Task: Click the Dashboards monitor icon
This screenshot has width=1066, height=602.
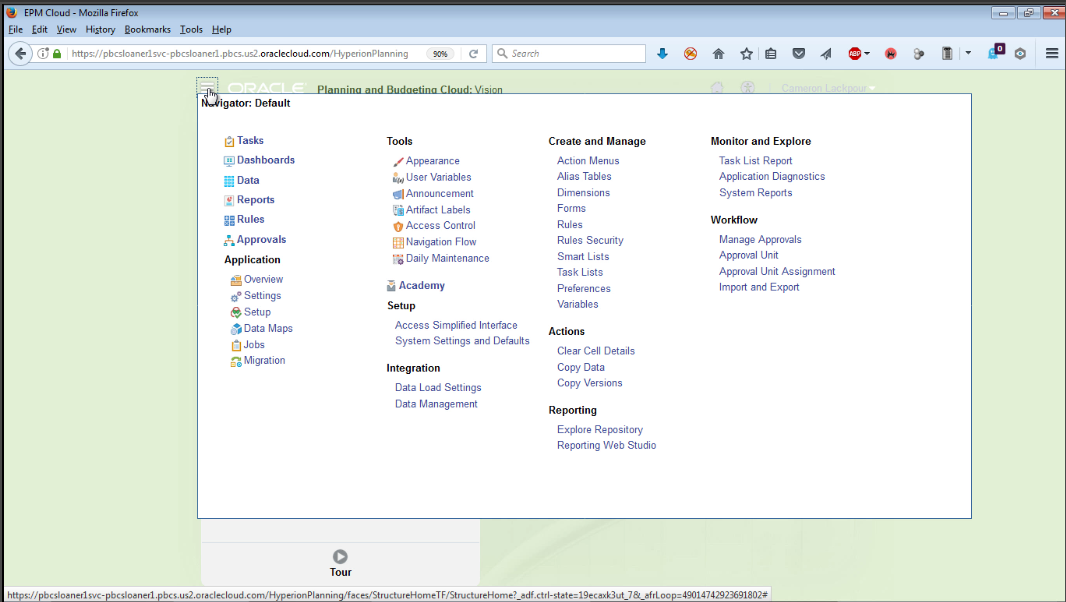Action: 229,161
